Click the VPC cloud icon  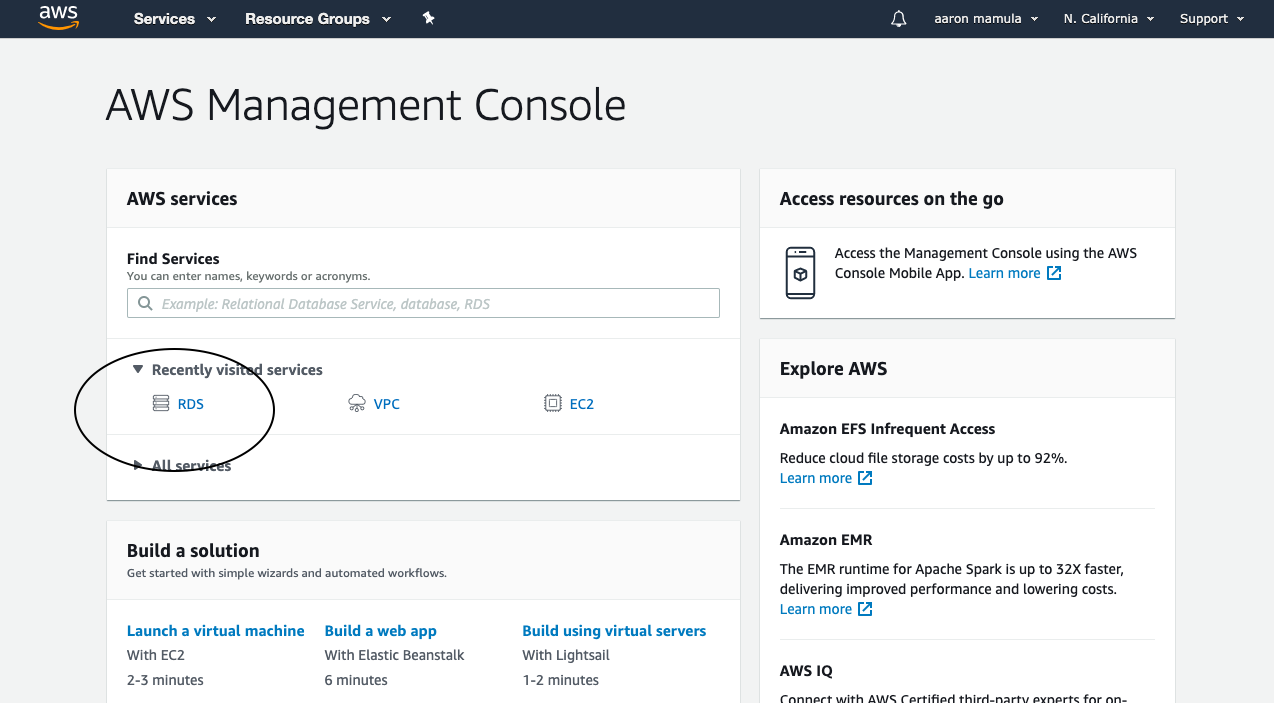[357, 404]
